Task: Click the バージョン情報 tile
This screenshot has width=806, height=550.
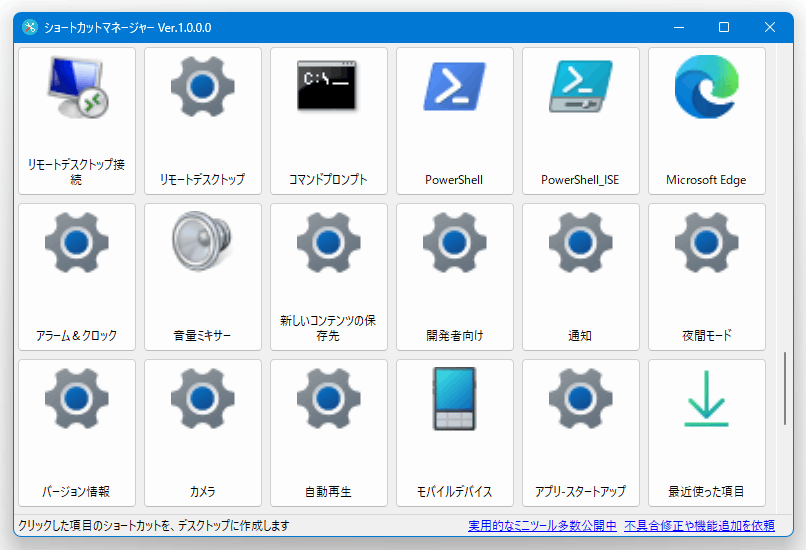Action: 77,432
